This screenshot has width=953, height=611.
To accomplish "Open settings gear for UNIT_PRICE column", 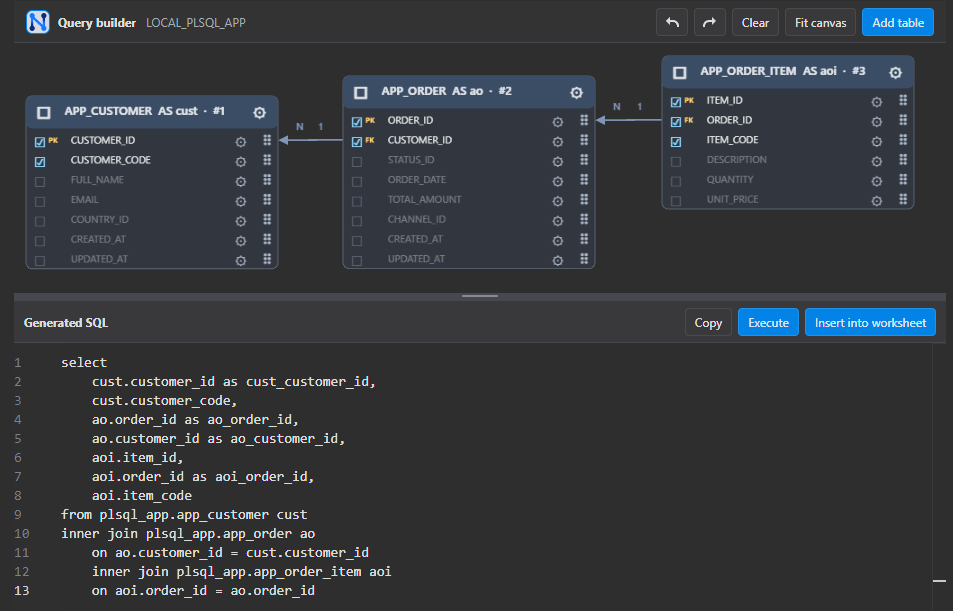I will tap(876, 201).
